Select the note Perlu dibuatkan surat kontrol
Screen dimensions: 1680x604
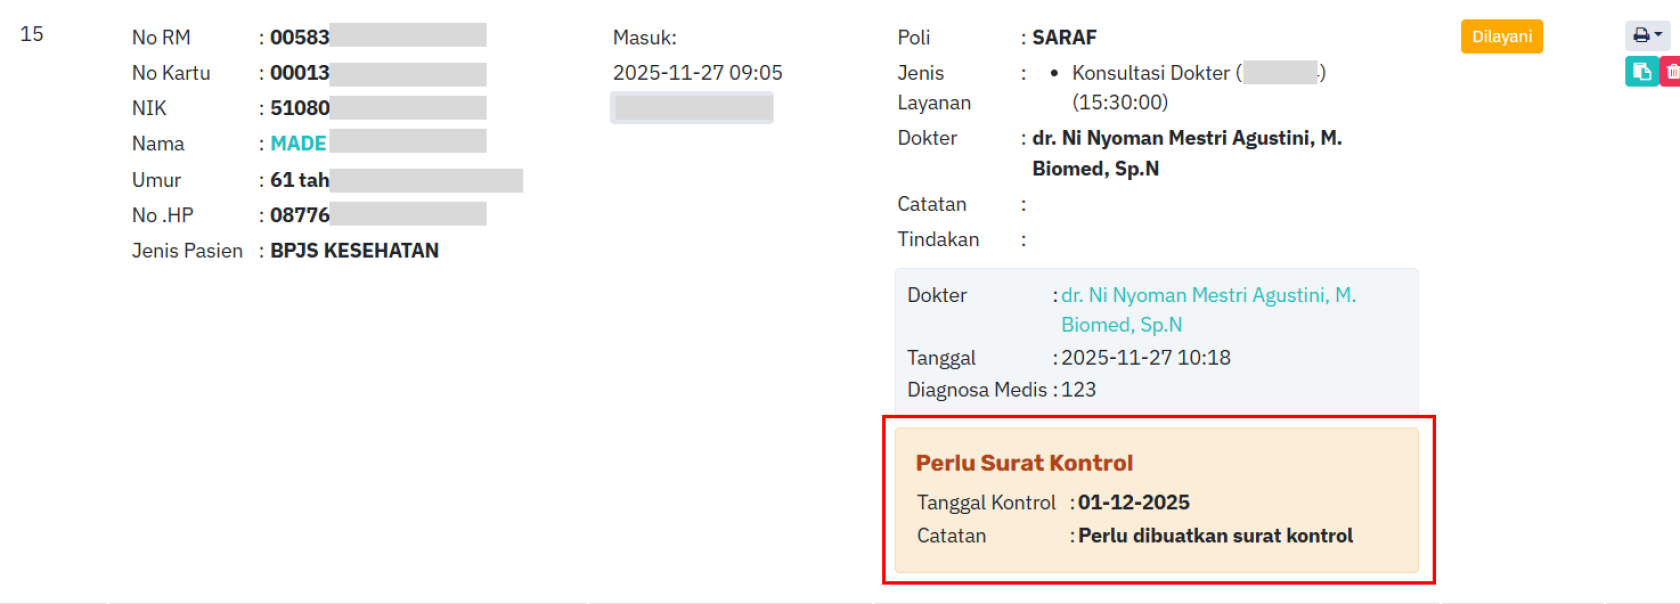click(1215, 536)
